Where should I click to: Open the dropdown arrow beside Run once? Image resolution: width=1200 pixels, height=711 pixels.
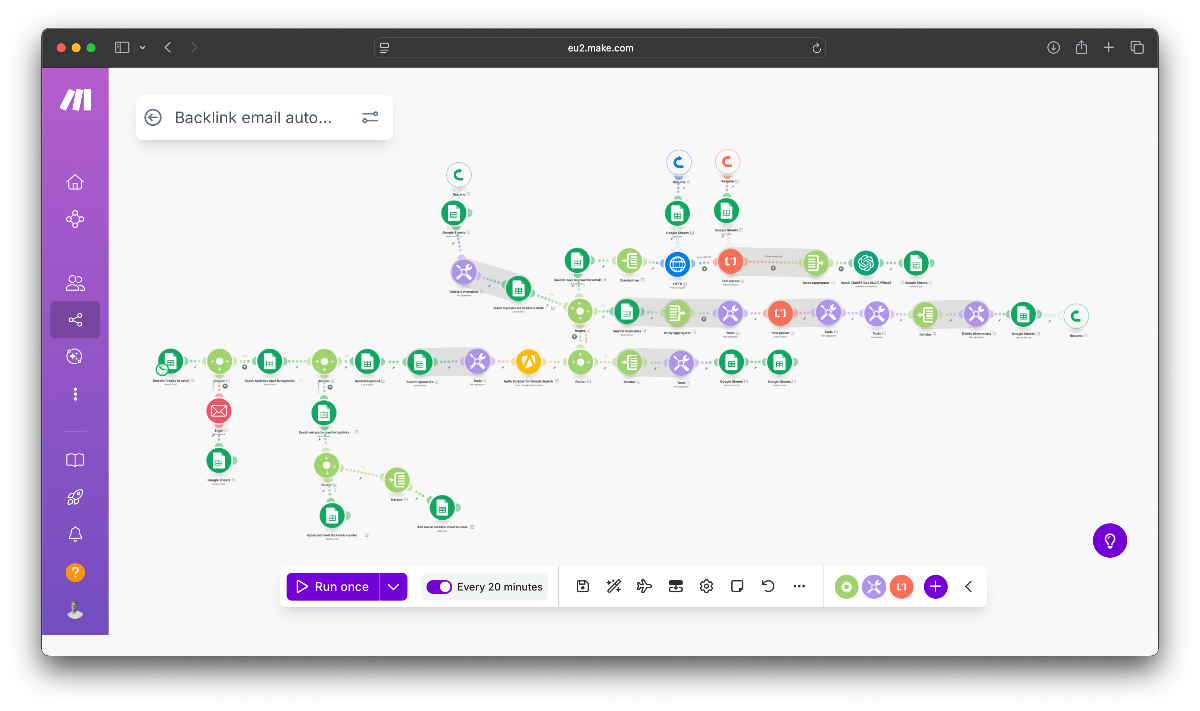[x=395, y=587]
